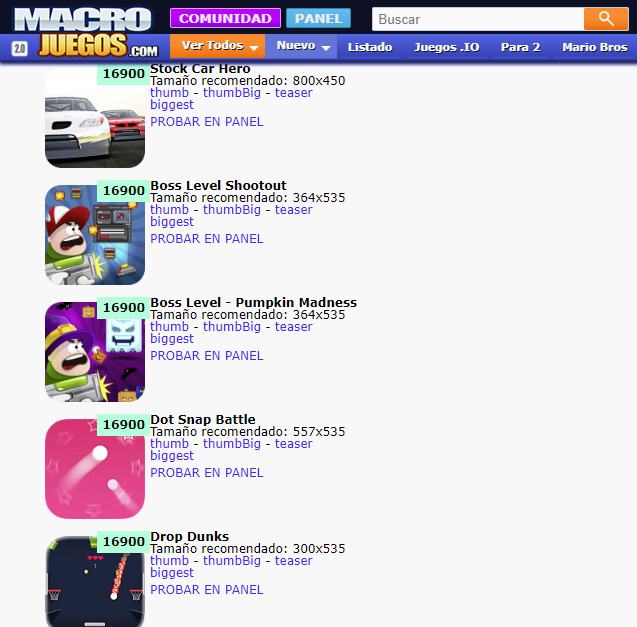
Task: Click biggest link for Stock Car Hero
Action: [172, 105]
